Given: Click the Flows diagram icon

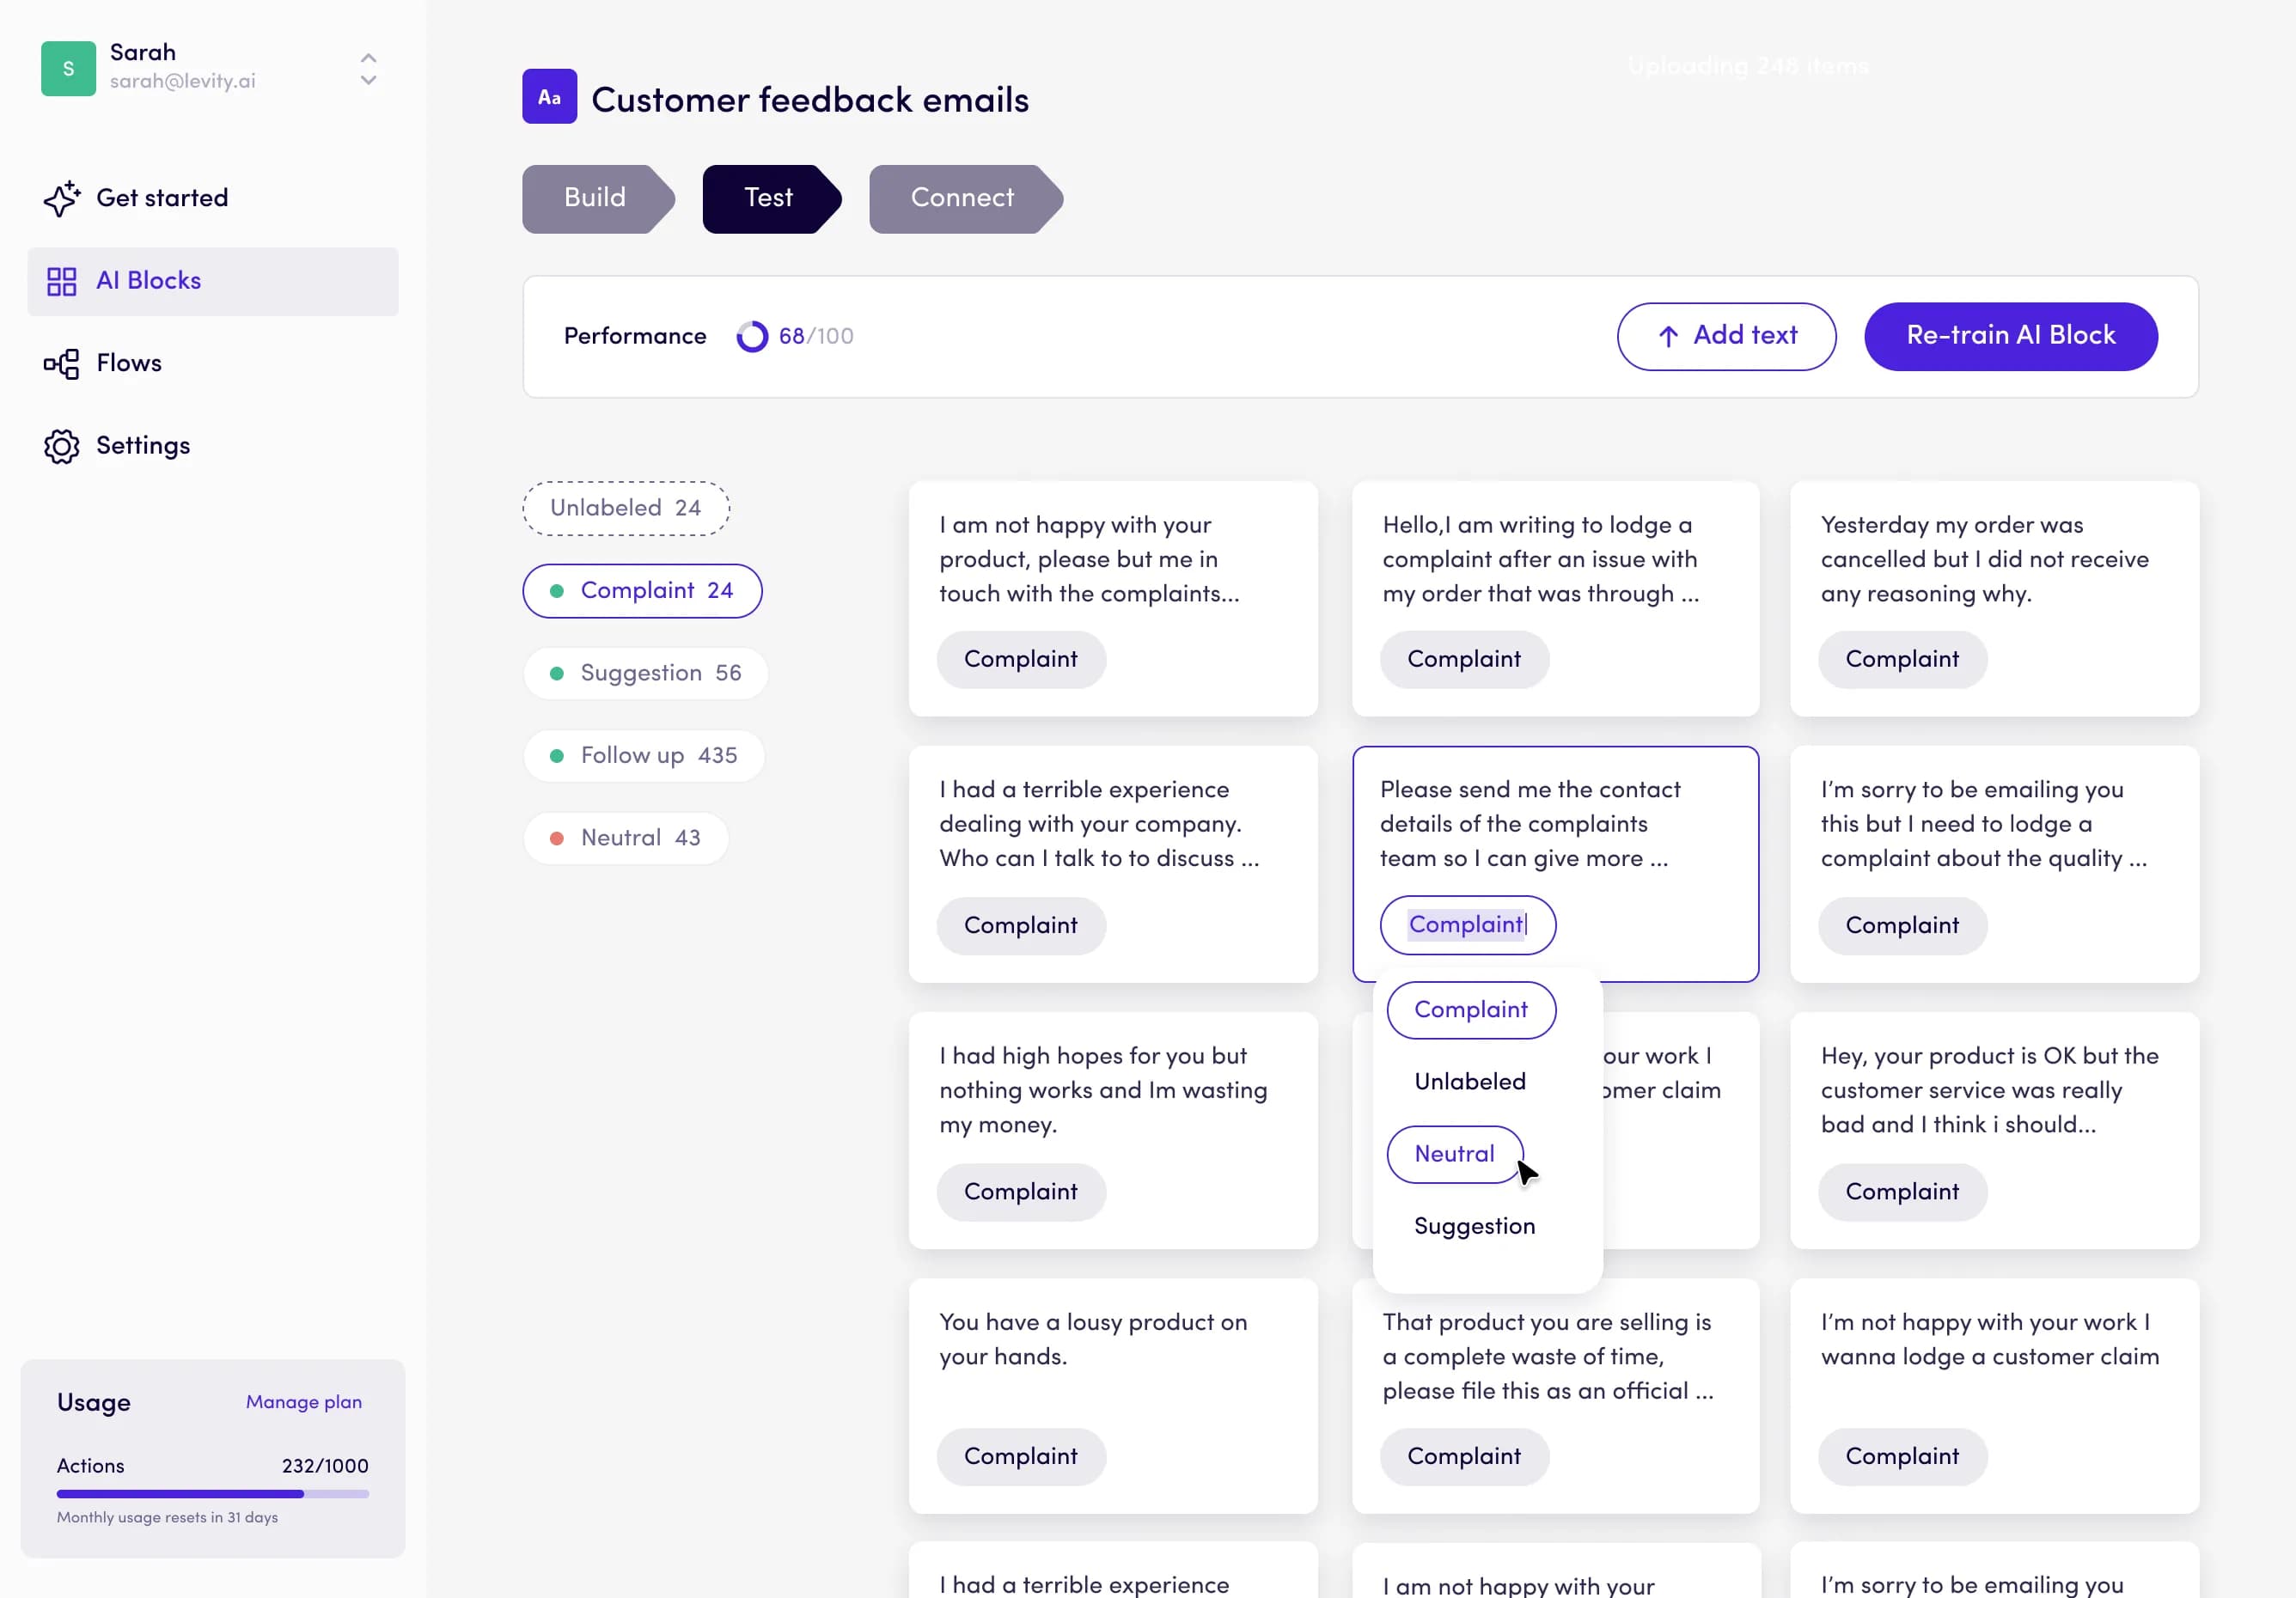Looking at the screenshot, I should (61, 364).
